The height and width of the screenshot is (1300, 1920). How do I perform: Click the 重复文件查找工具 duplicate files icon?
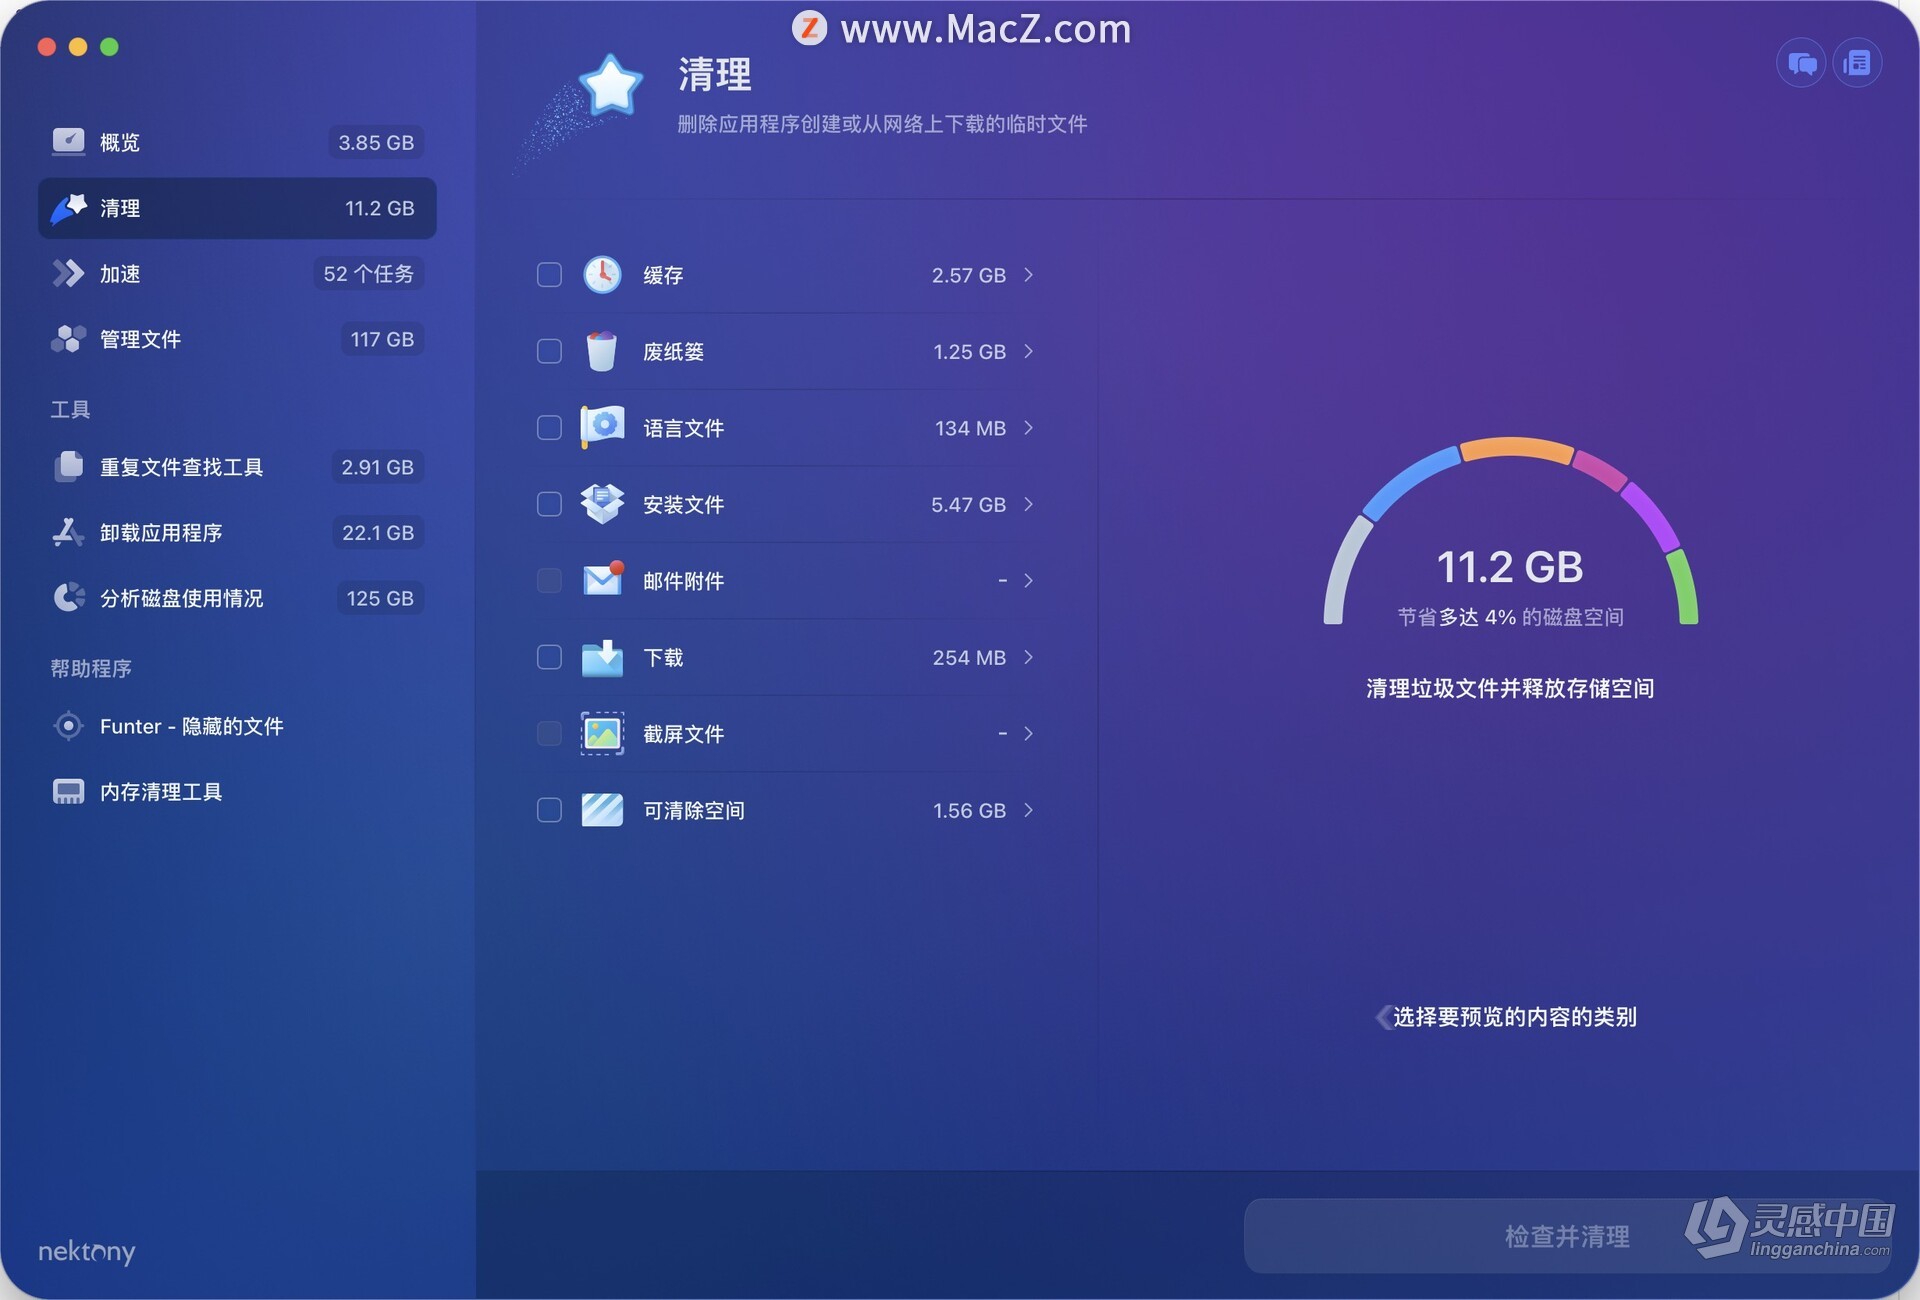point(68,466)
